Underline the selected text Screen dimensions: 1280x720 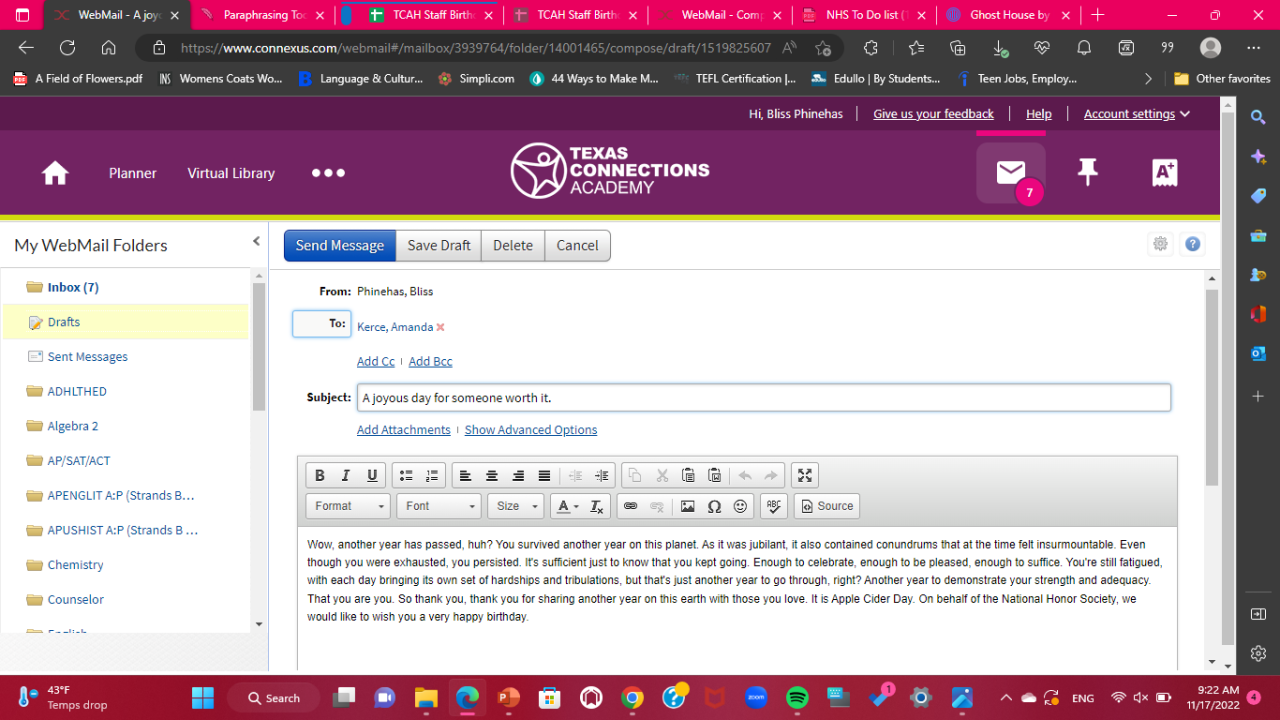point(372,476)
